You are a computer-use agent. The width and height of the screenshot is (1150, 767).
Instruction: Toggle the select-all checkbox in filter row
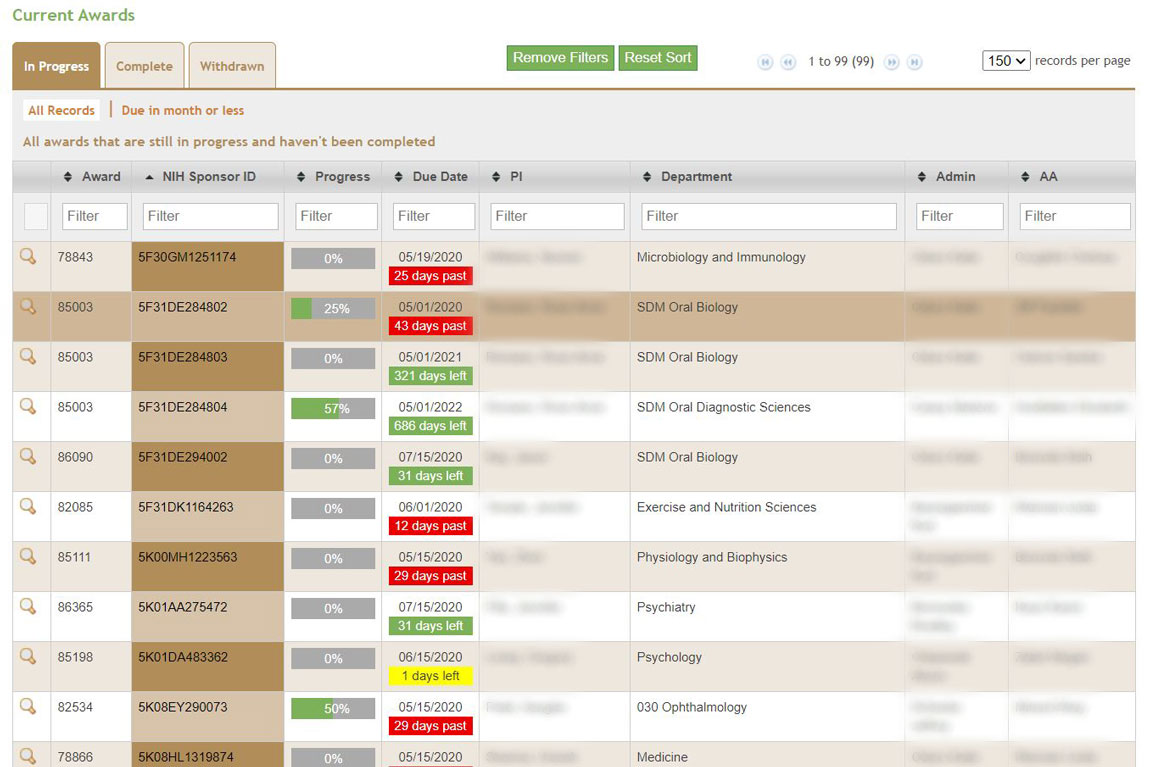(x=36, y=216)
